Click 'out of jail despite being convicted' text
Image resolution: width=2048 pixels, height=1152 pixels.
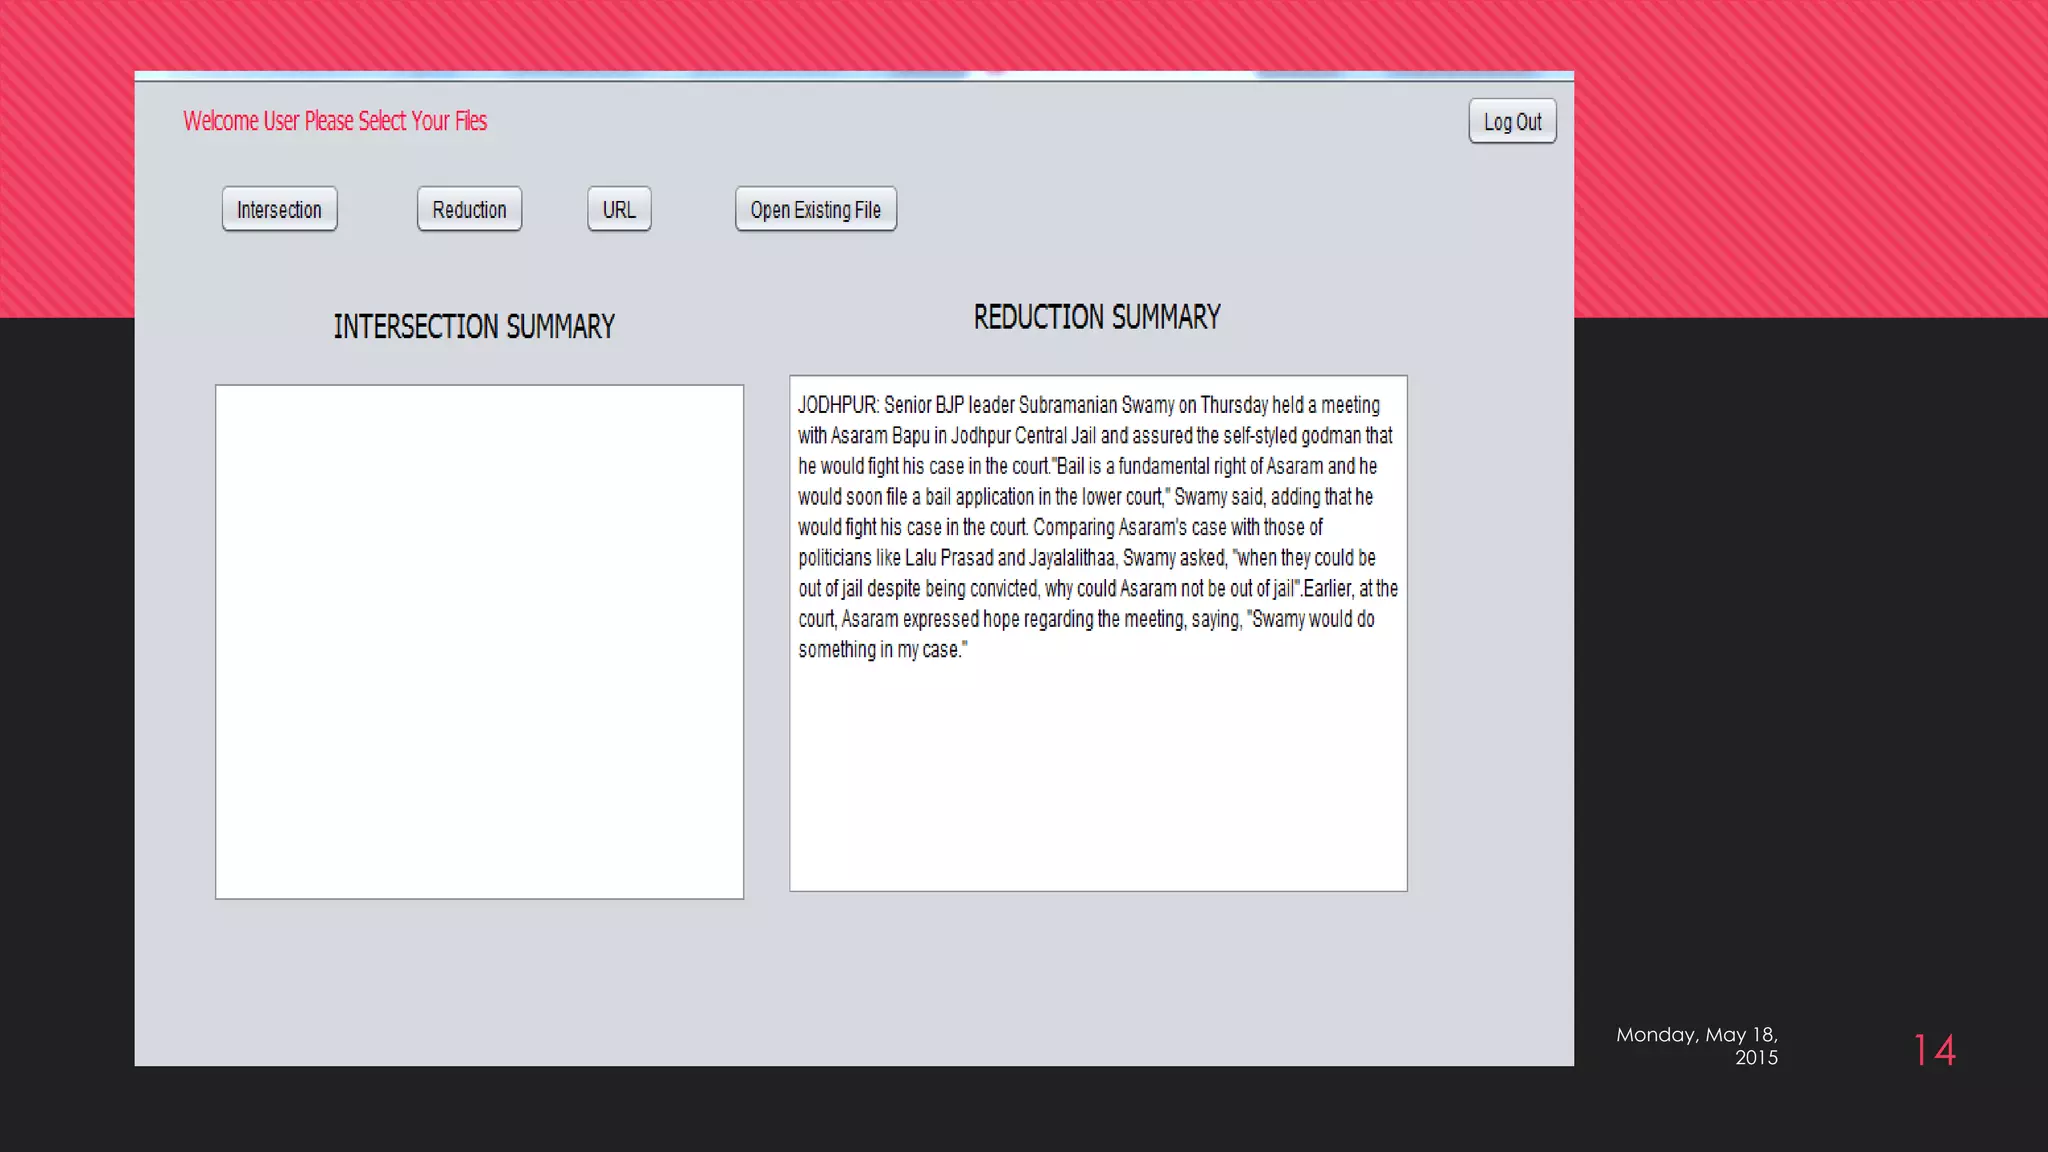tap(918, 589)
